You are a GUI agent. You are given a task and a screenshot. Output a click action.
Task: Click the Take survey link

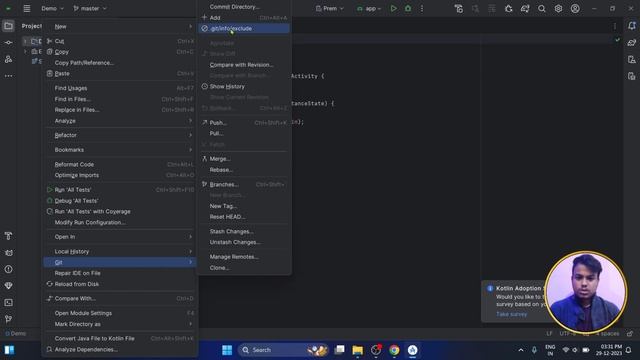(511, 314)
